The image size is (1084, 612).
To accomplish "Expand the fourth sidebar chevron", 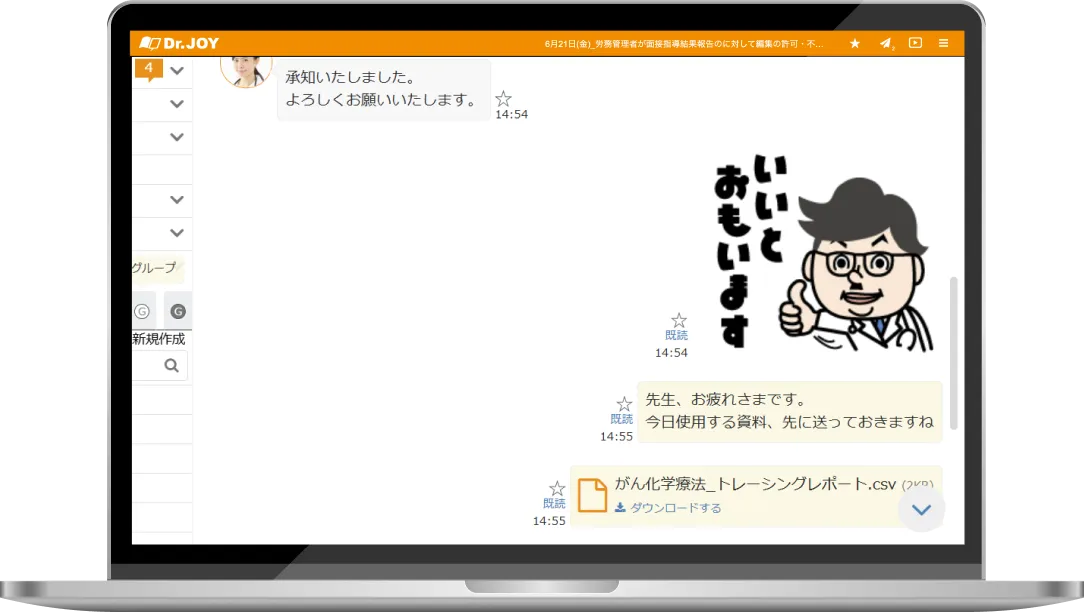I will pos(177,200).
